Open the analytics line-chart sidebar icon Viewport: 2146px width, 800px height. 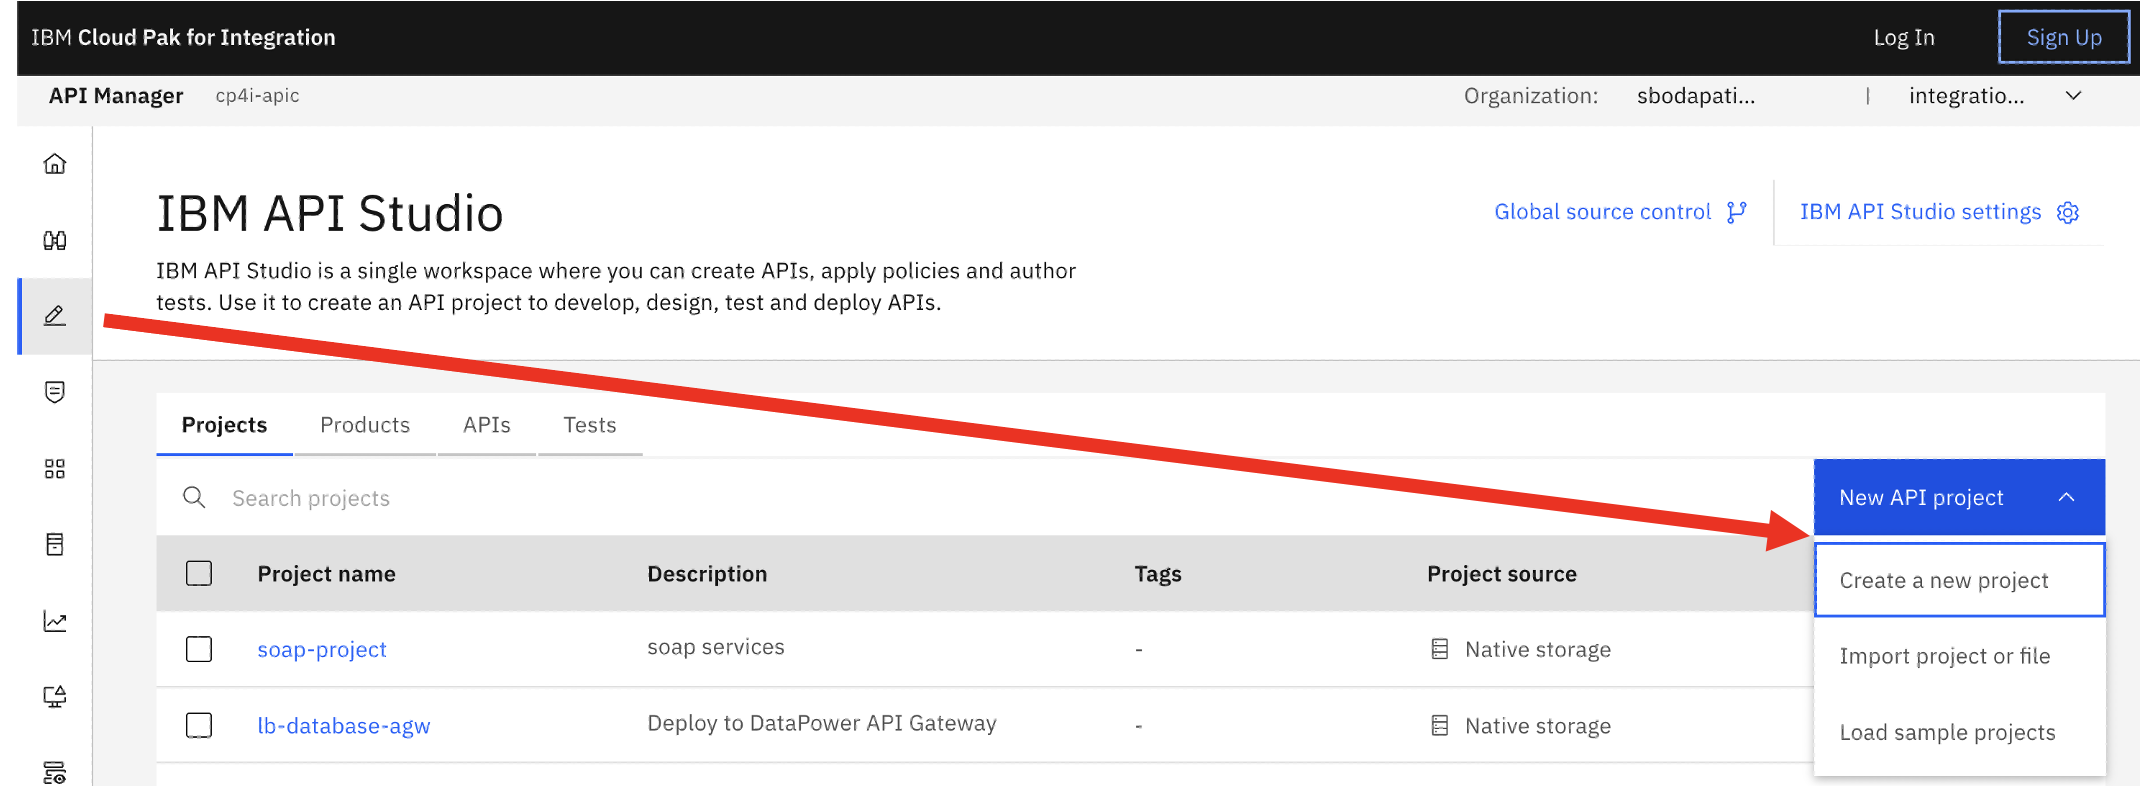pyautogui.click(x=55, y=621)
